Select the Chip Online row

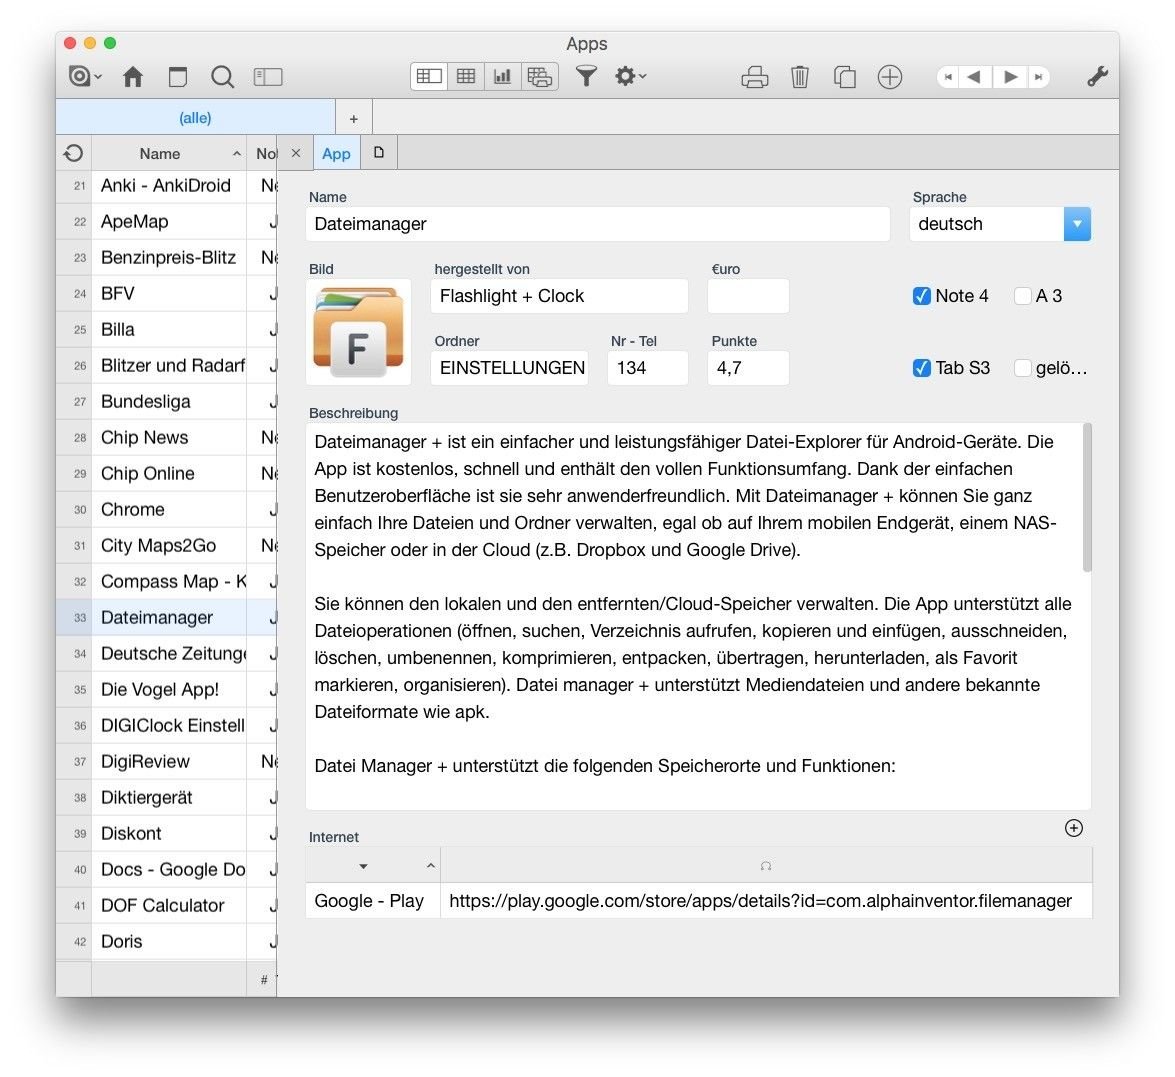(166, 474)
